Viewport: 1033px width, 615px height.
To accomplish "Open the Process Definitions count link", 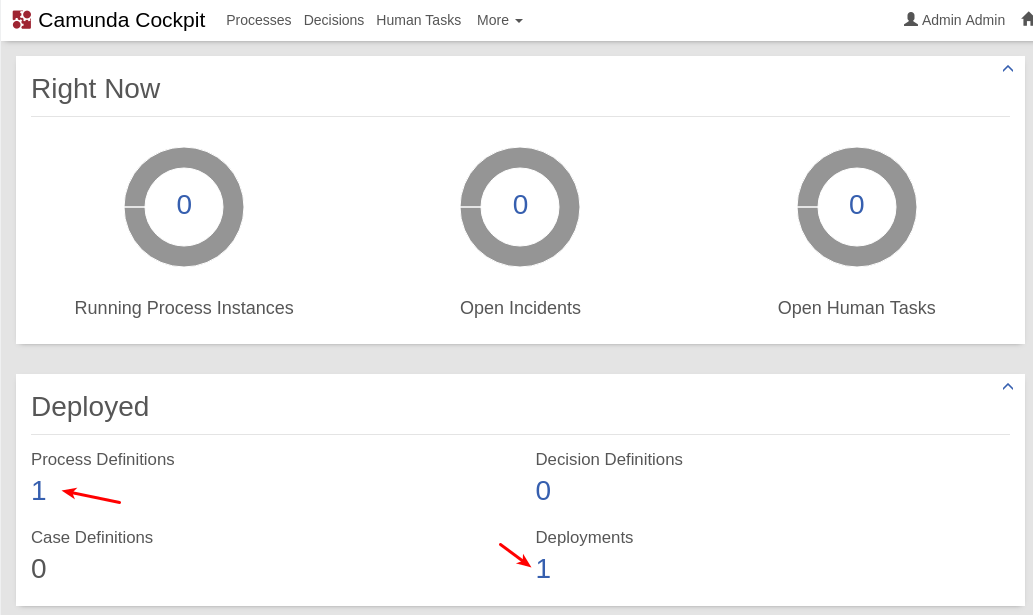I will 39,491.
